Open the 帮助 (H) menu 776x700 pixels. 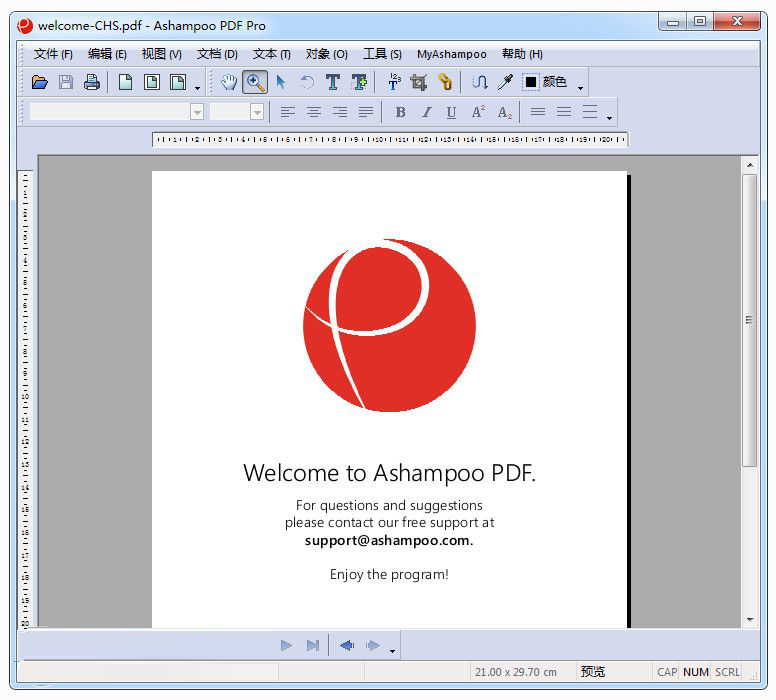pyautogui.click(x=522, y=54)
